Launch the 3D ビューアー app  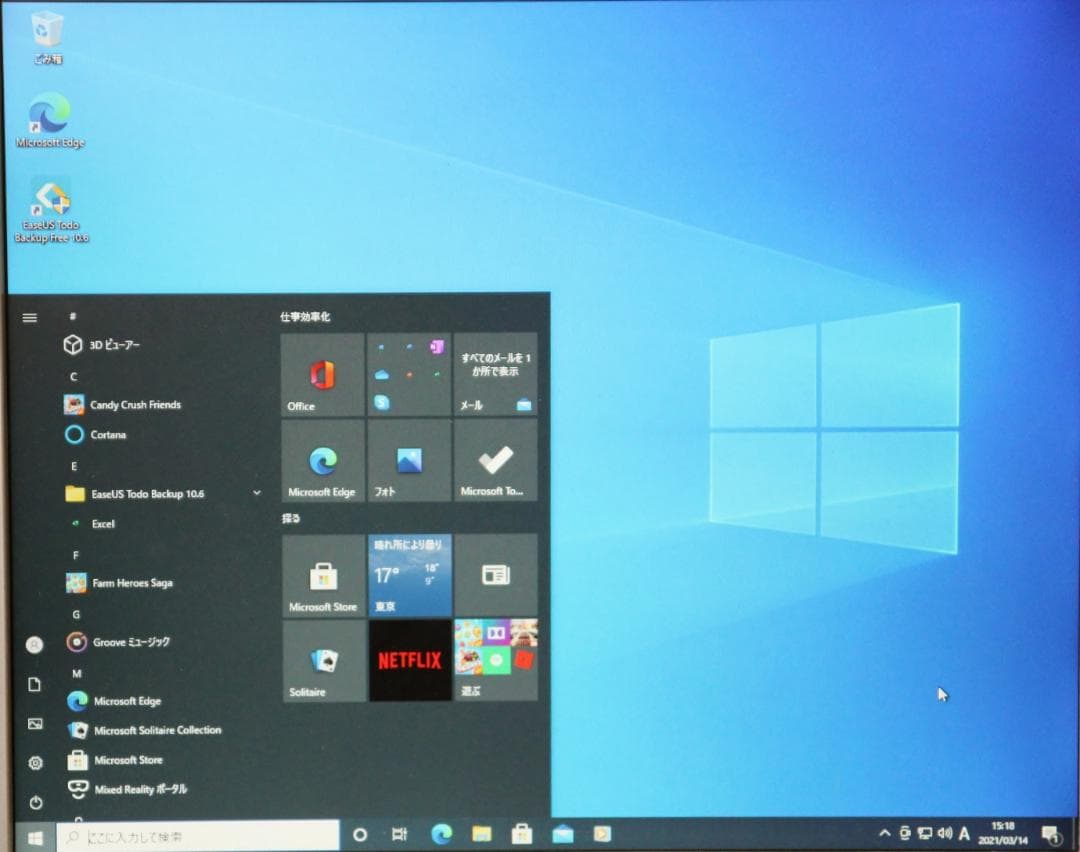click(117, 344)
